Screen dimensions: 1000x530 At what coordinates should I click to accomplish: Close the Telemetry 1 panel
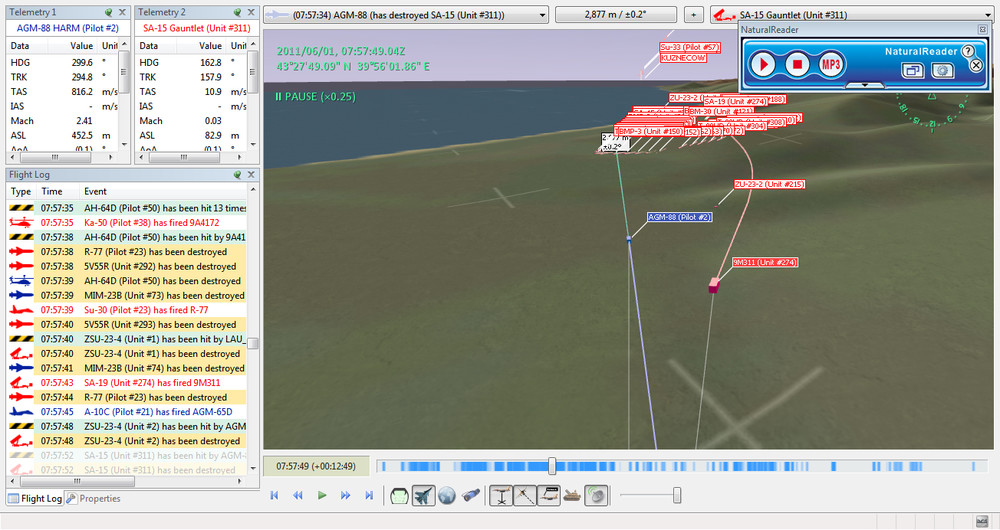[122, 12]
